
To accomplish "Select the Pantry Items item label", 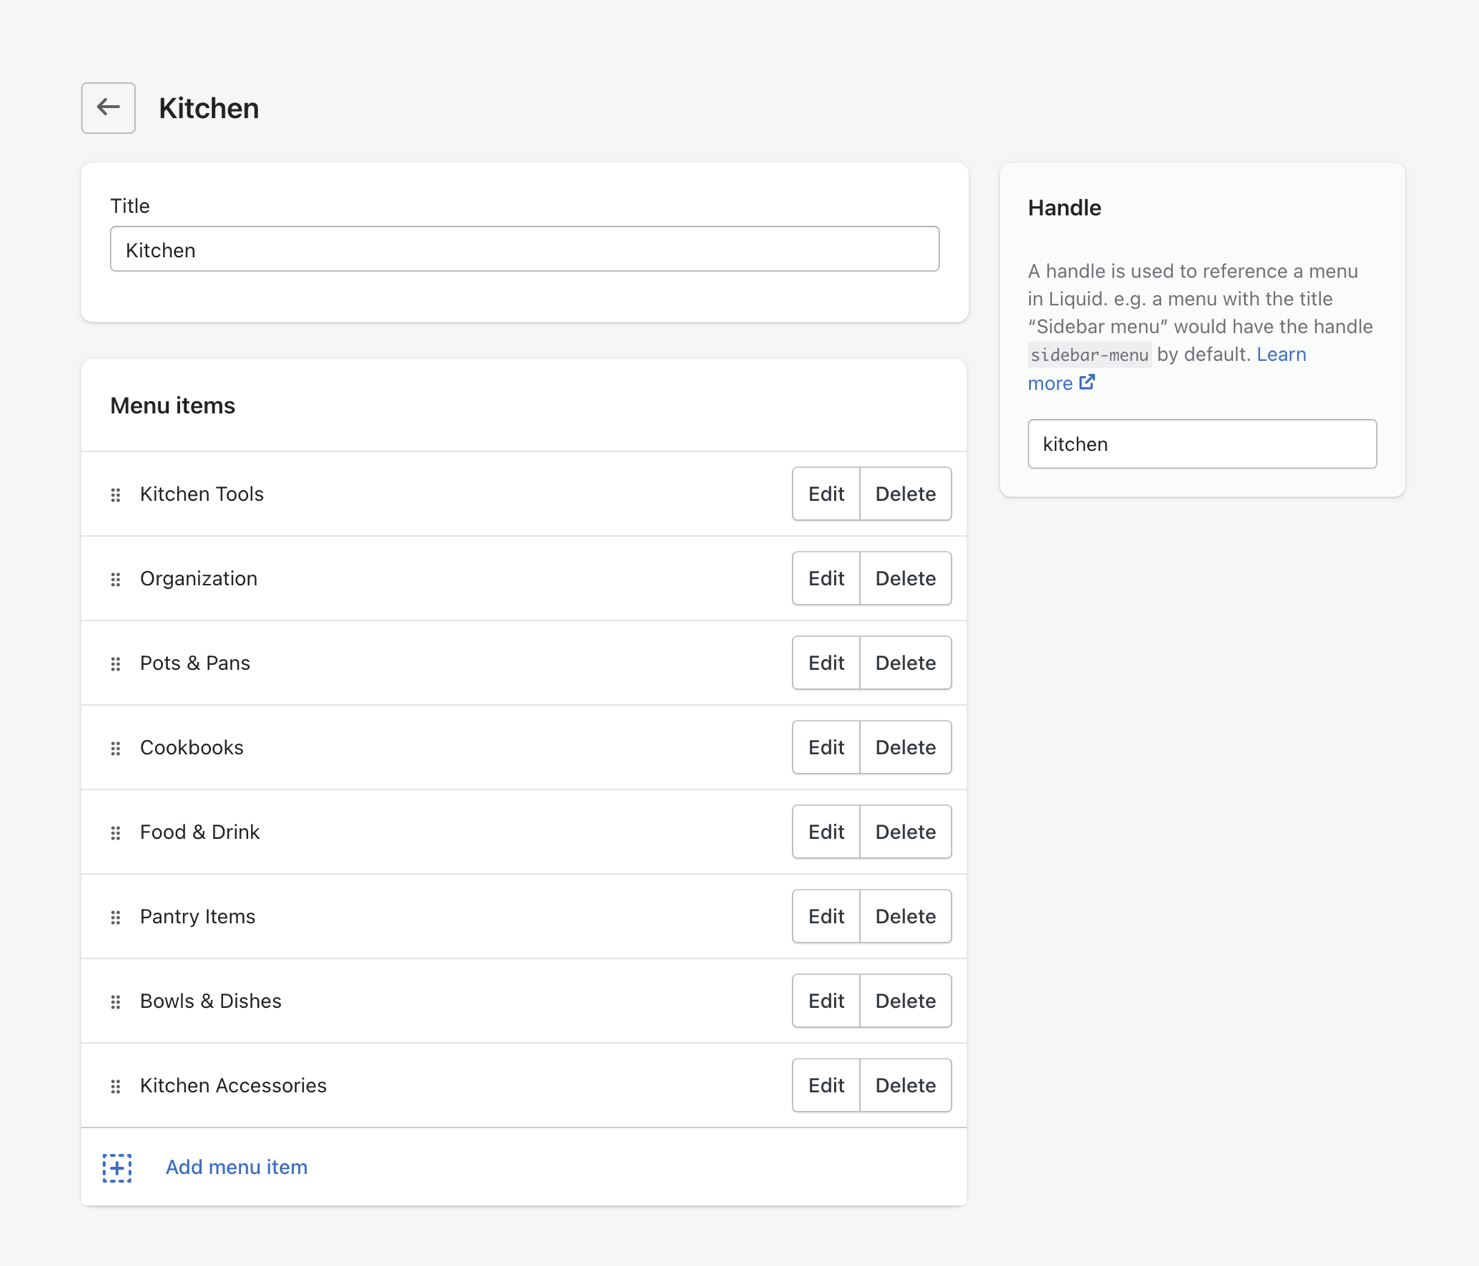I will (198, 916).
